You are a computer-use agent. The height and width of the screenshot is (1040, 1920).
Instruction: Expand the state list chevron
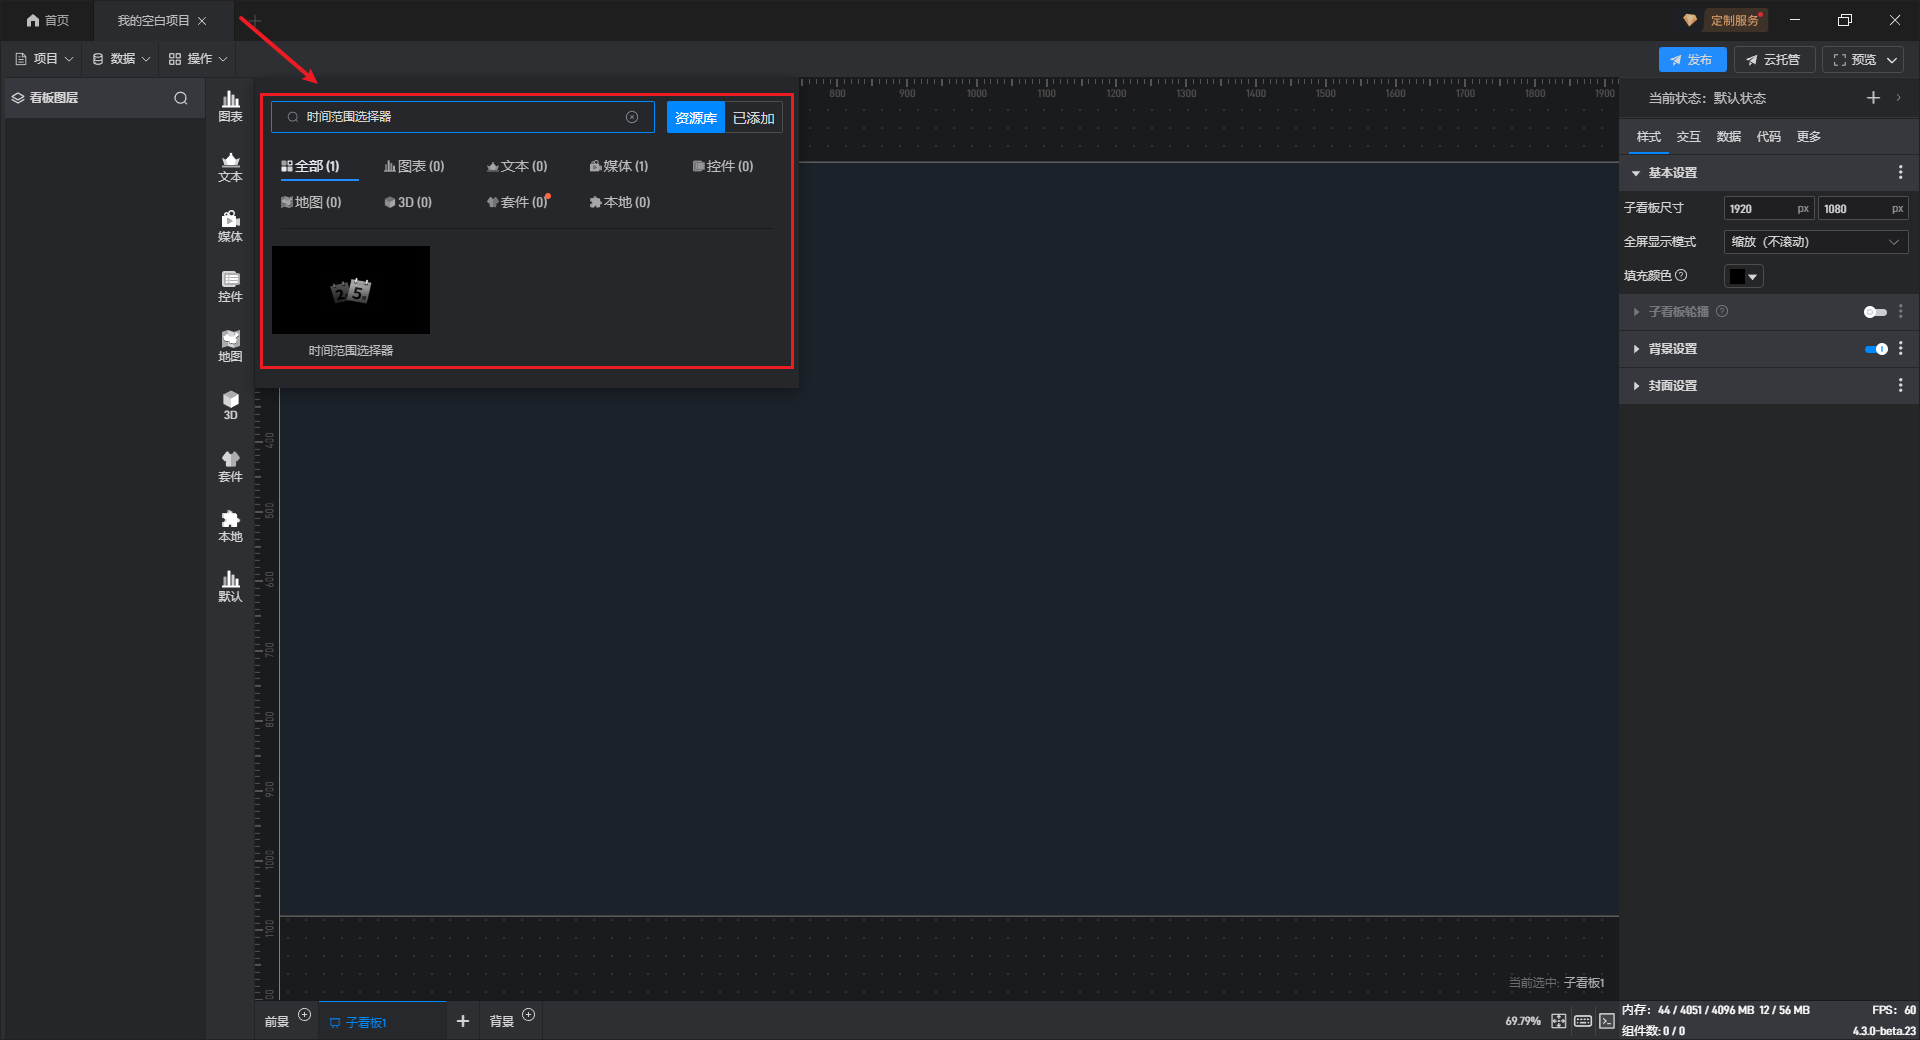click(x=1898, y=98)
